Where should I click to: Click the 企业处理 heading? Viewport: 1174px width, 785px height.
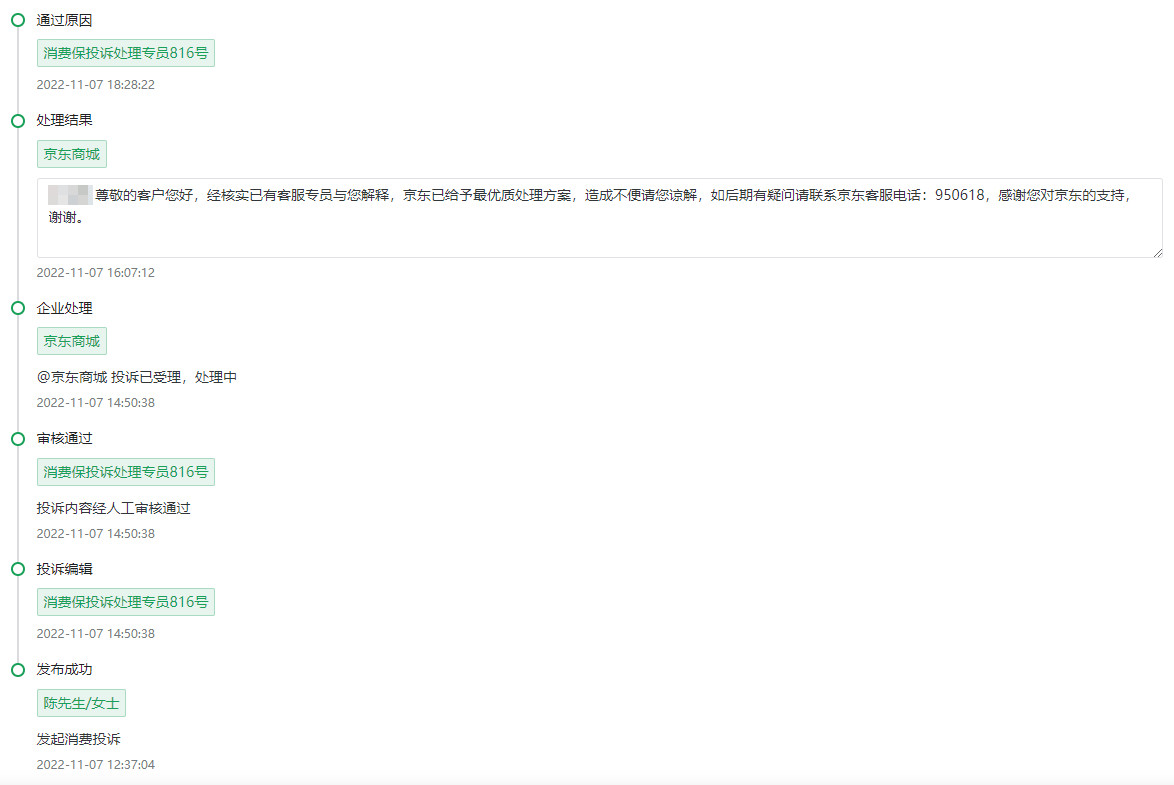64,308
